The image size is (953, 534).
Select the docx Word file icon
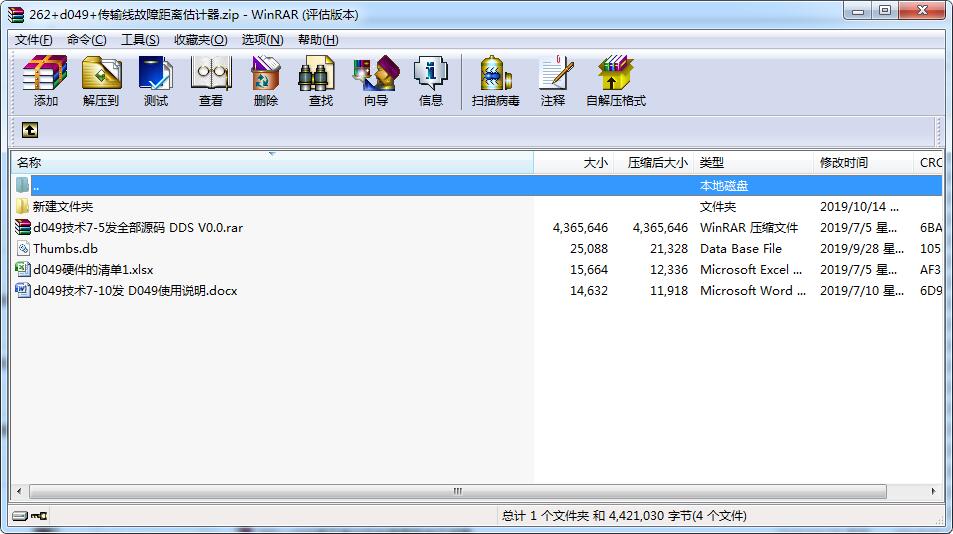click(x=22, y=290)
